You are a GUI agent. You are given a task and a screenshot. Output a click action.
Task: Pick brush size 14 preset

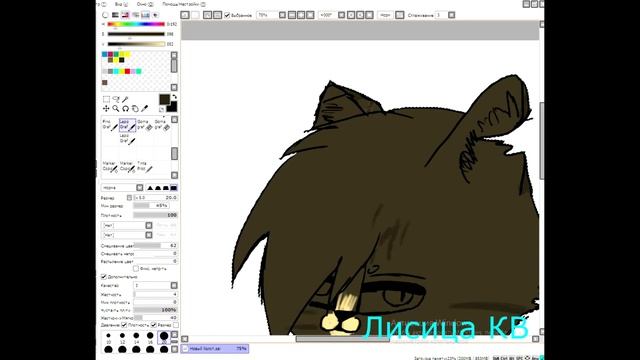pos(136,338)
